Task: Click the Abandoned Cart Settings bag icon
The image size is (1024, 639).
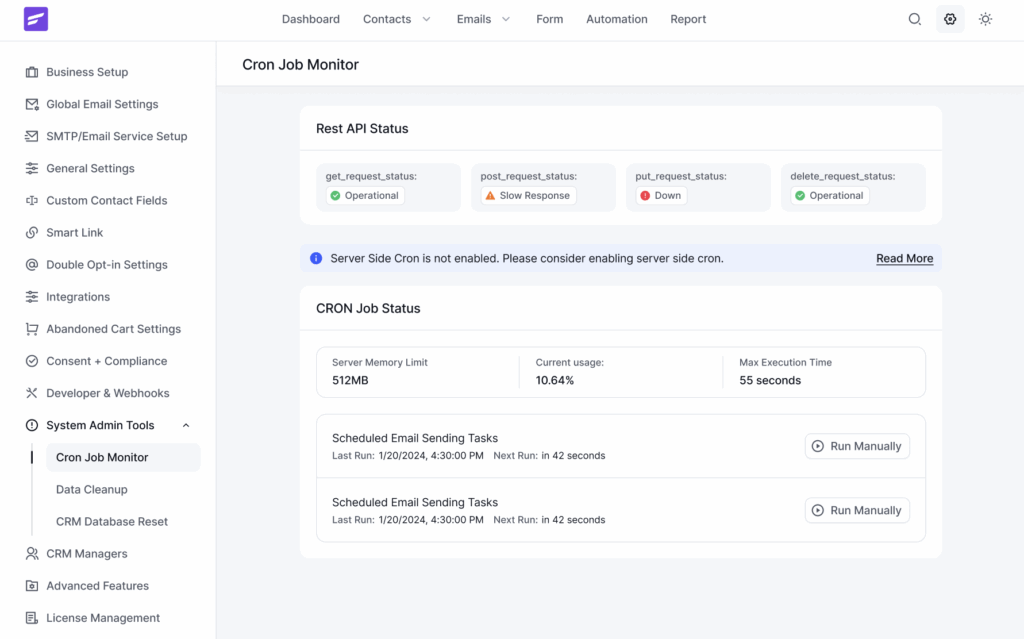Action: [31, 328]
